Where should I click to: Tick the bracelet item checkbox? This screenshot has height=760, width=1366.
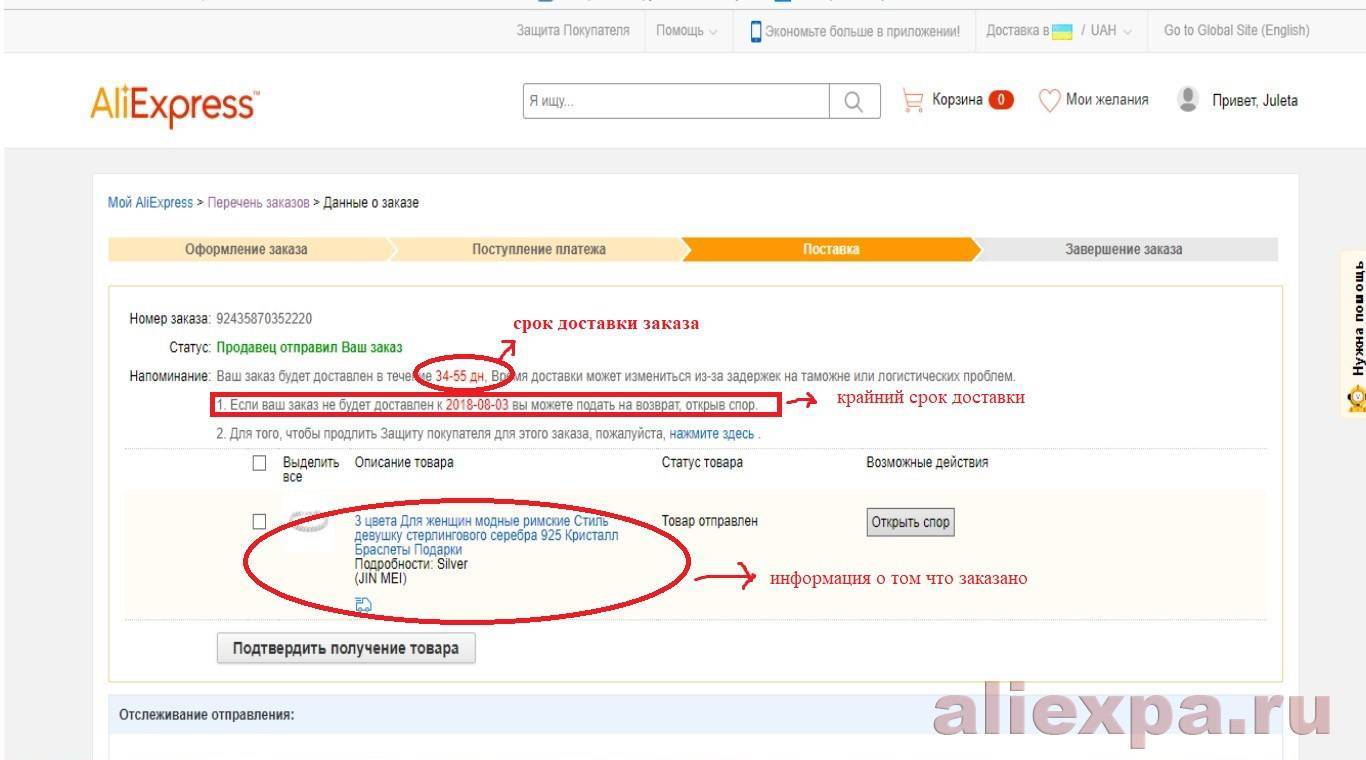[260, 521]
